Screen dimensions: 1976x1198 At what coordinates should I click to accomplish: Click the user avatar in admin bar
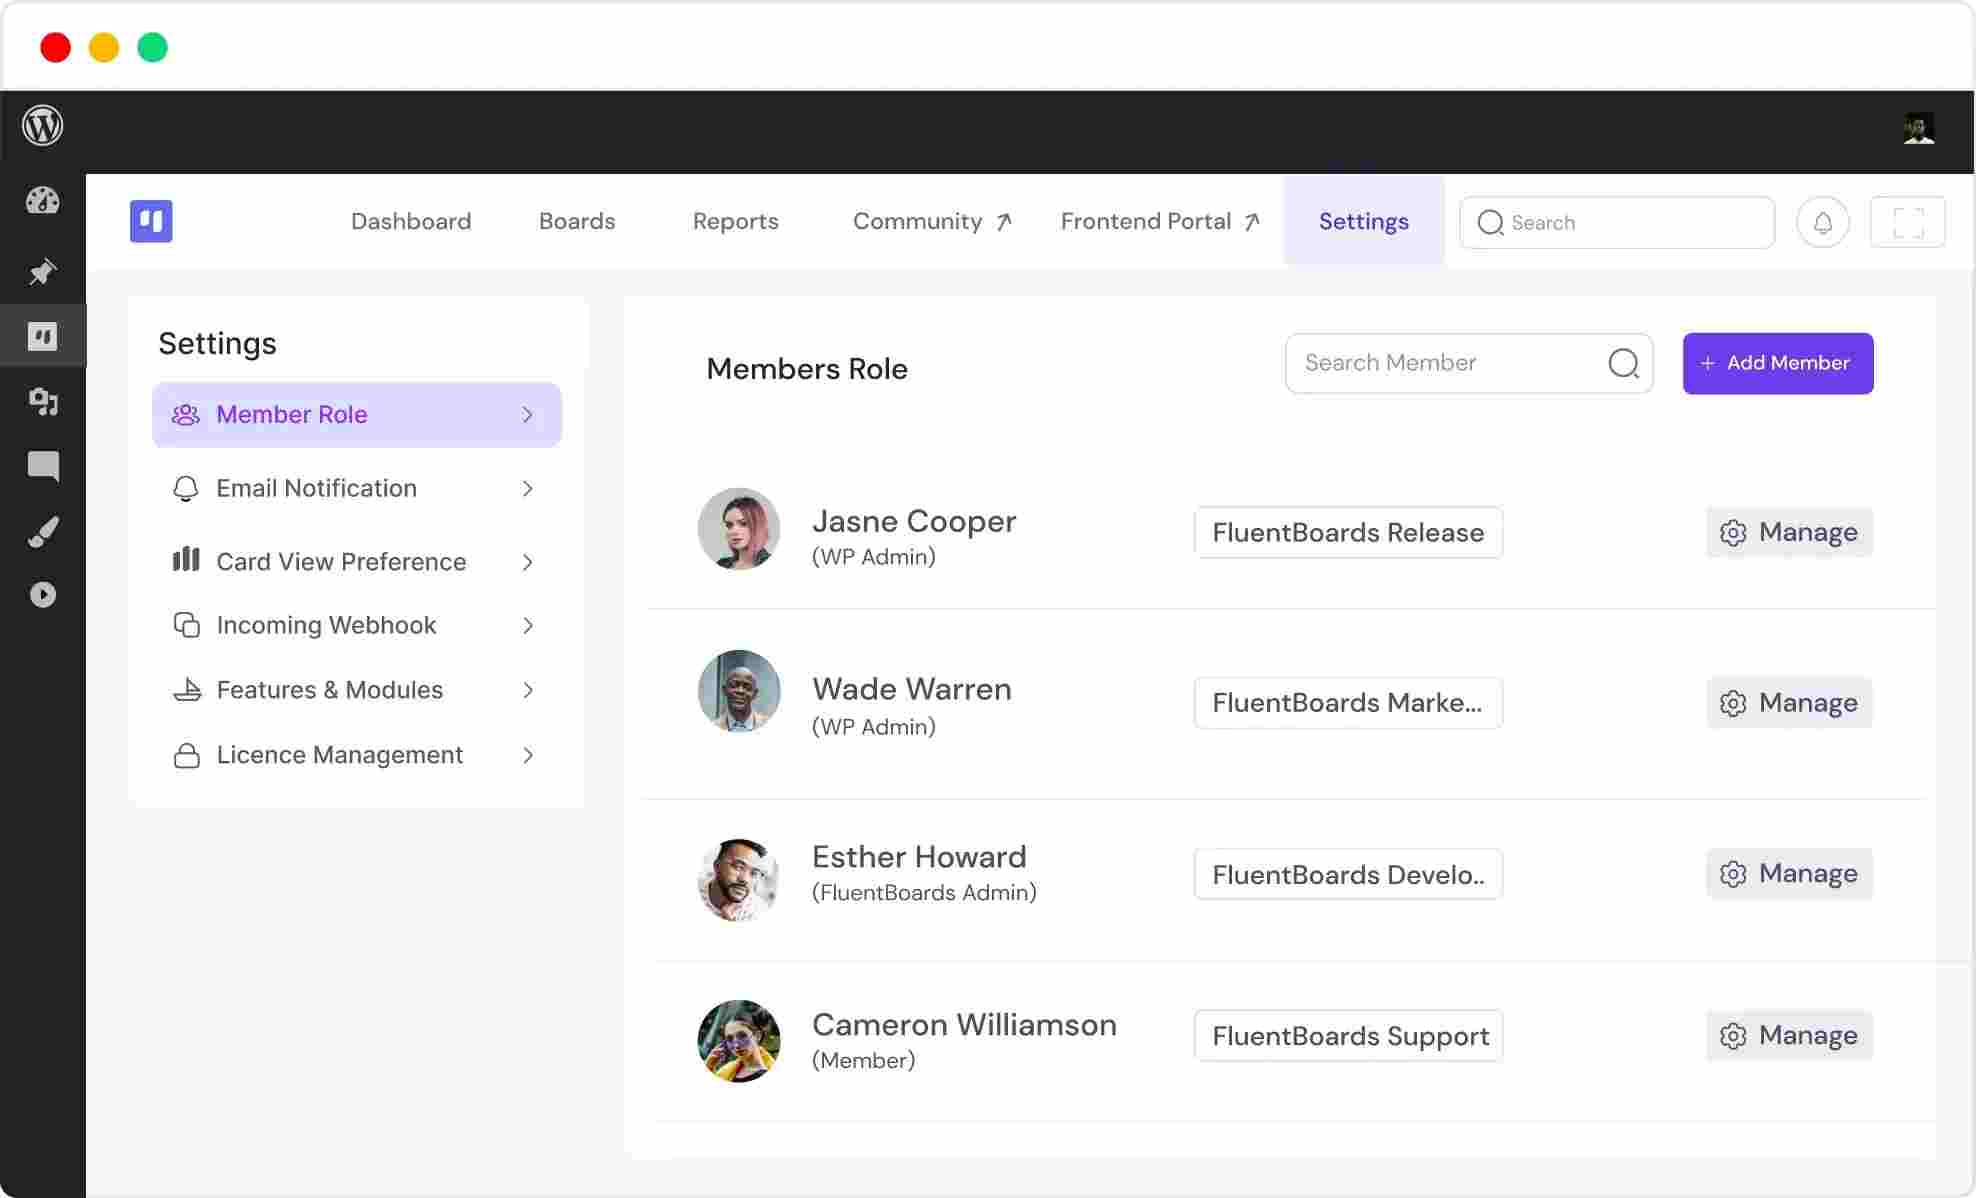pyautogui.click(x=1919, y=128)
